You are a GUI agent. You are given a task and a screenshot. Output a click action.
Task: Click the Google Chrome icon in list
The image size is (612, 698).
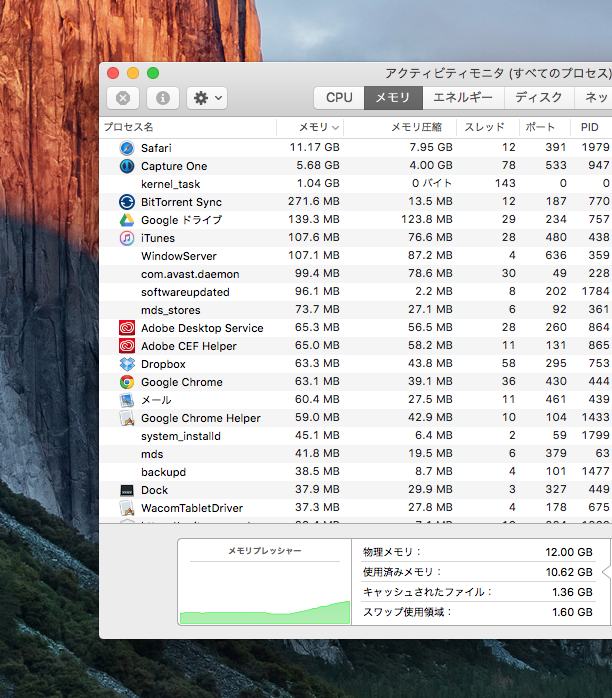(127, 382)
